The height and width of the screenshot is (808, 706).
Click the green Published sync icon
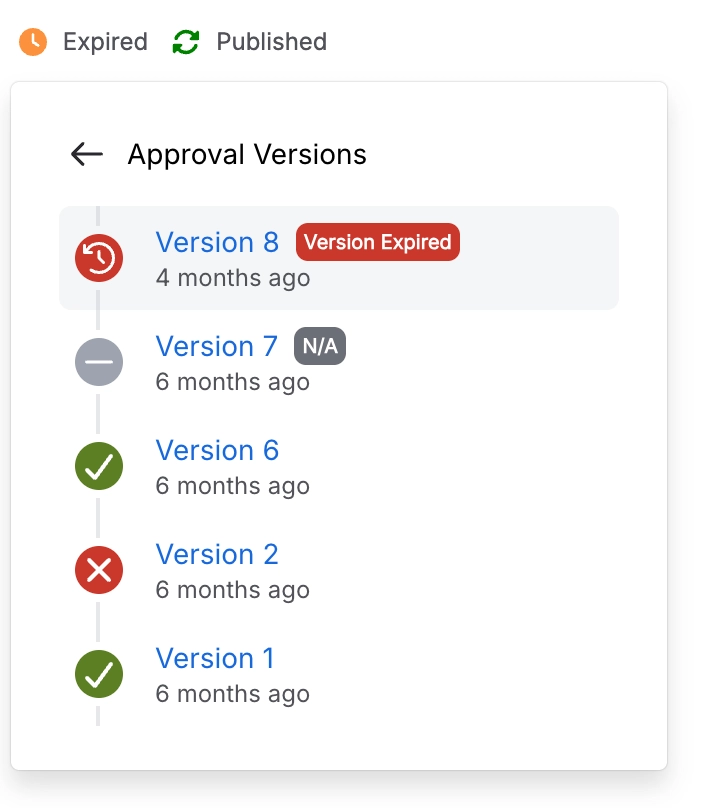pyautogui.click(x=186, y=42)
